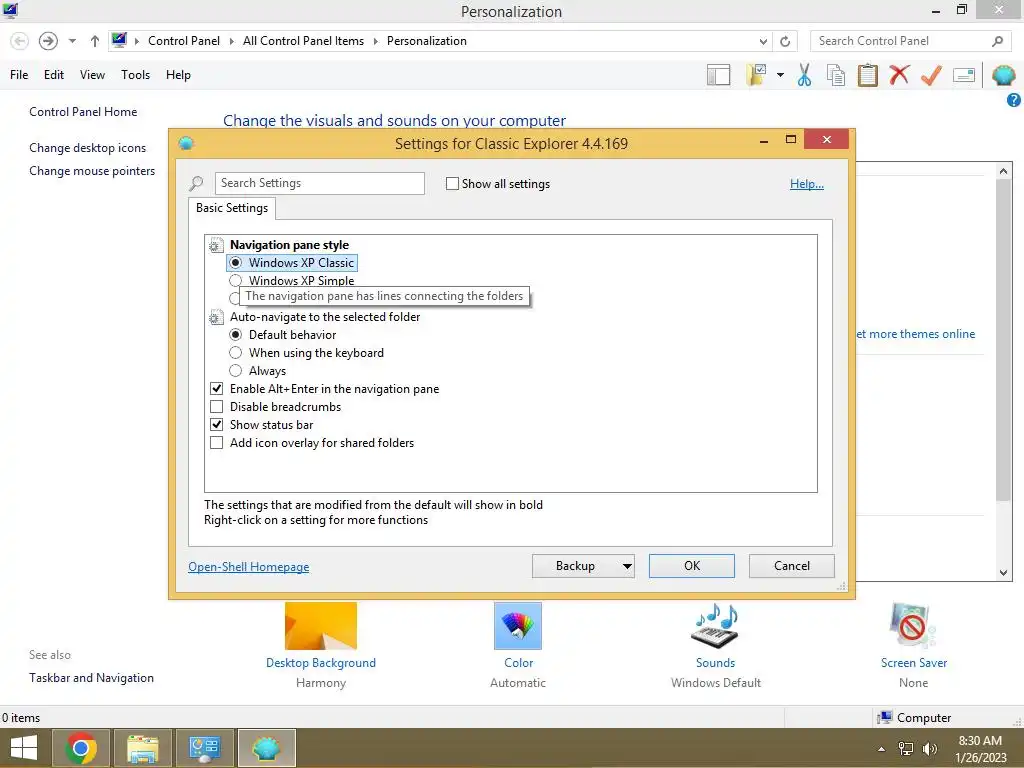Expand breadcrumb arrow after Control Panel
Image resolution: width=1024 pixels, height=768 pixels.
231,41
